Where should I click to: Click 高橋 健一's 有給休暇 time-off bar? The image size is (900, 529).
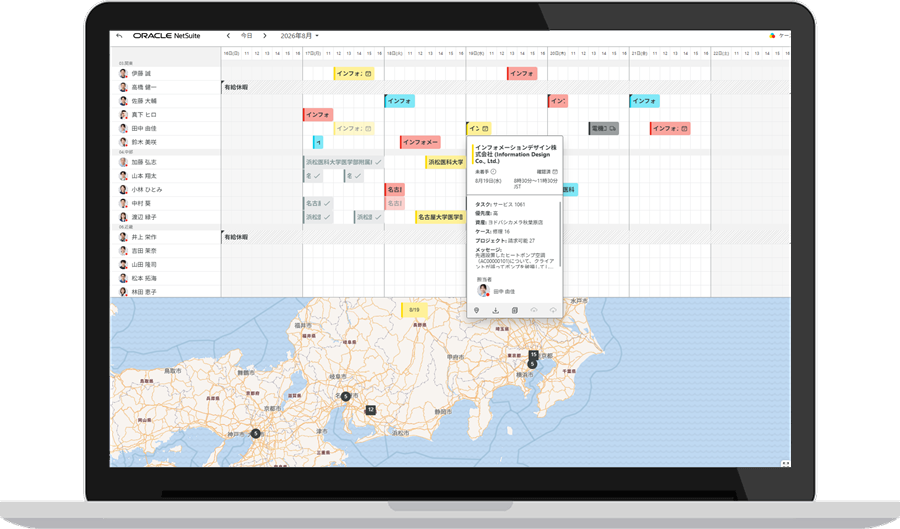pos(506,87)
